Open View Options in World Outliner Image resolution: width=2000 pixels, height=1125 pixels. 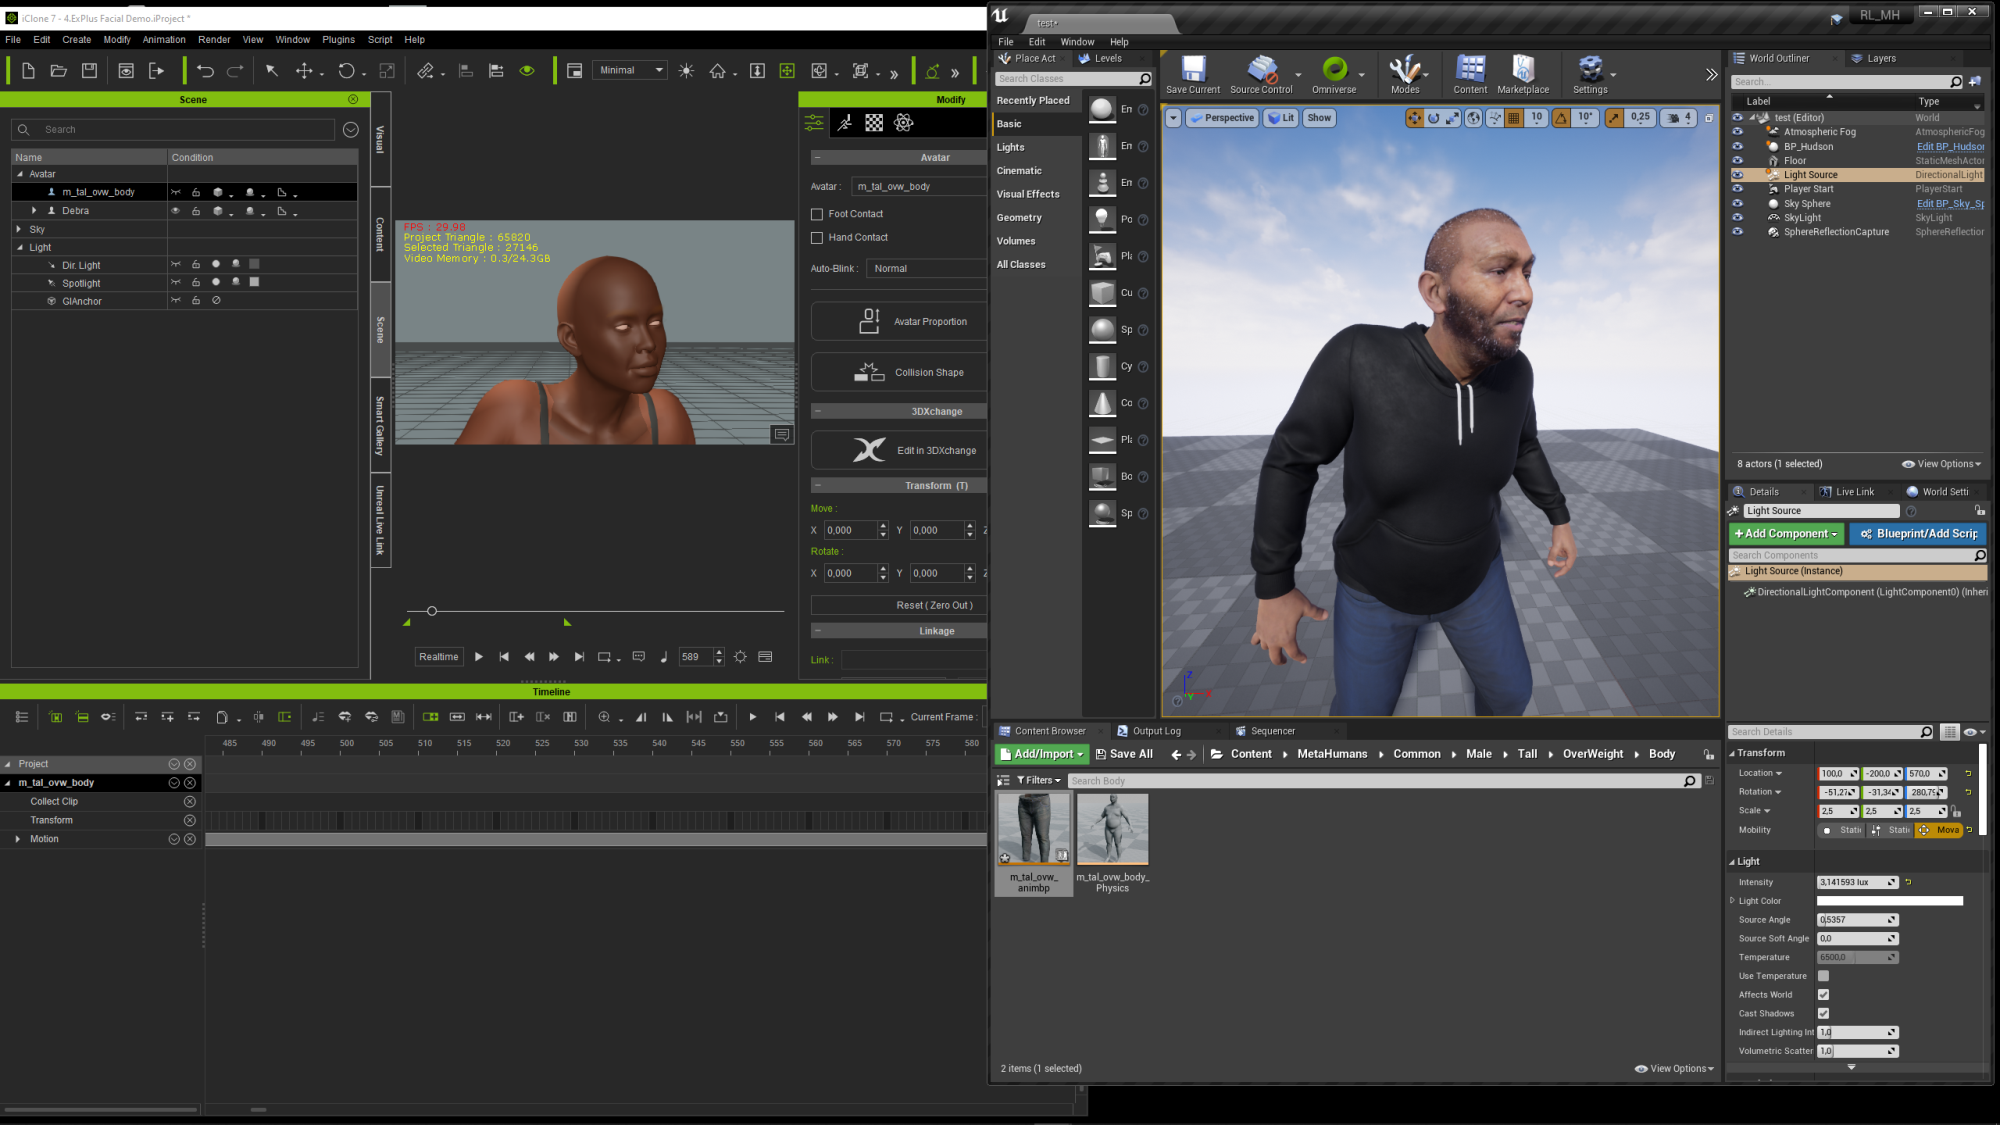(1941, 464)
